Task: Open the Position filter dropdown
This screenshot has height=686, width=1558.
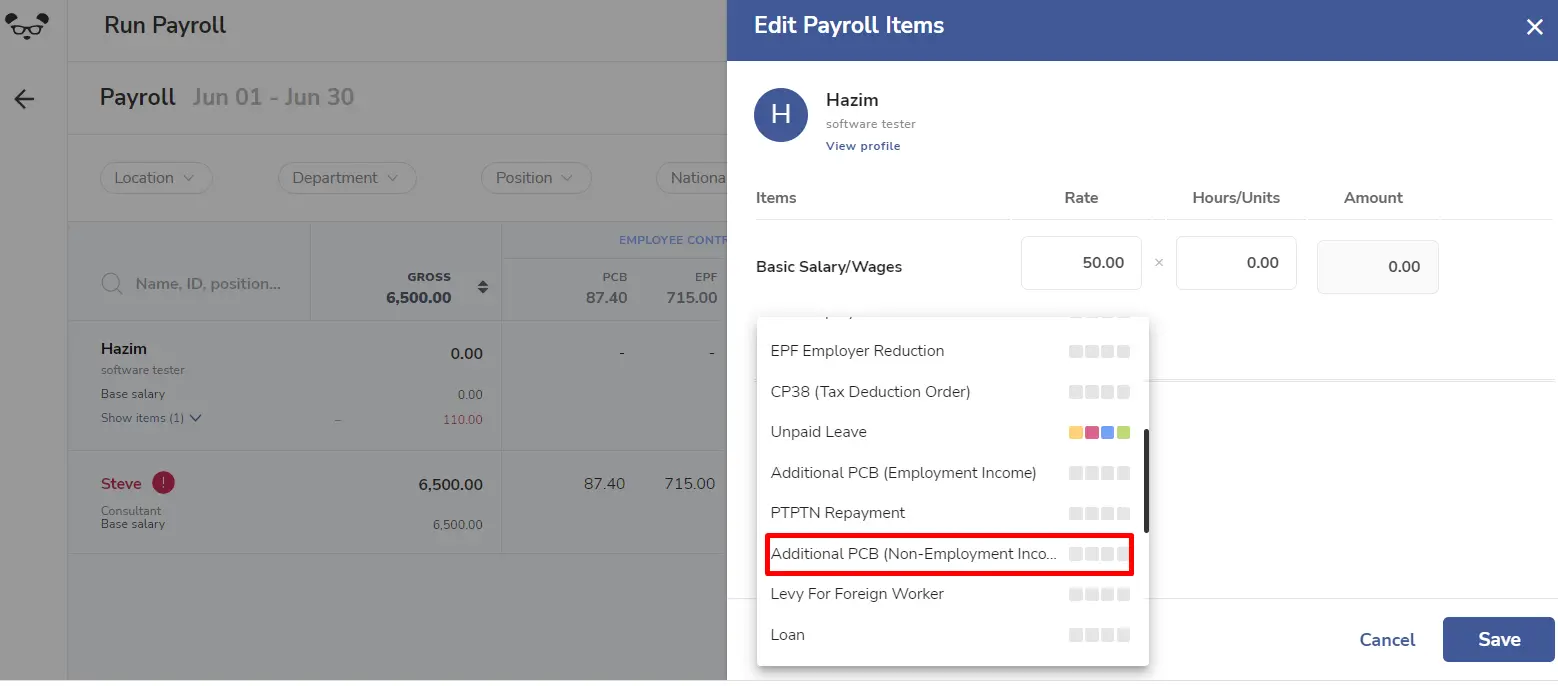Action: click(x=536, y=178)
